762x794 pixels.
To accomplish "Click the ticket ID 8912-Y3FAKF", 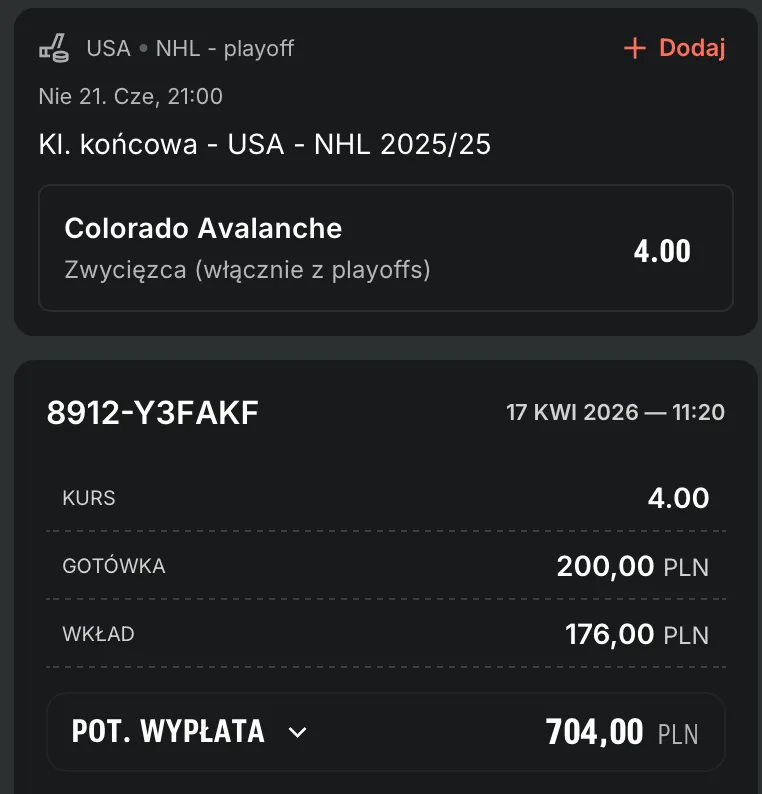I will pos(152,413).
